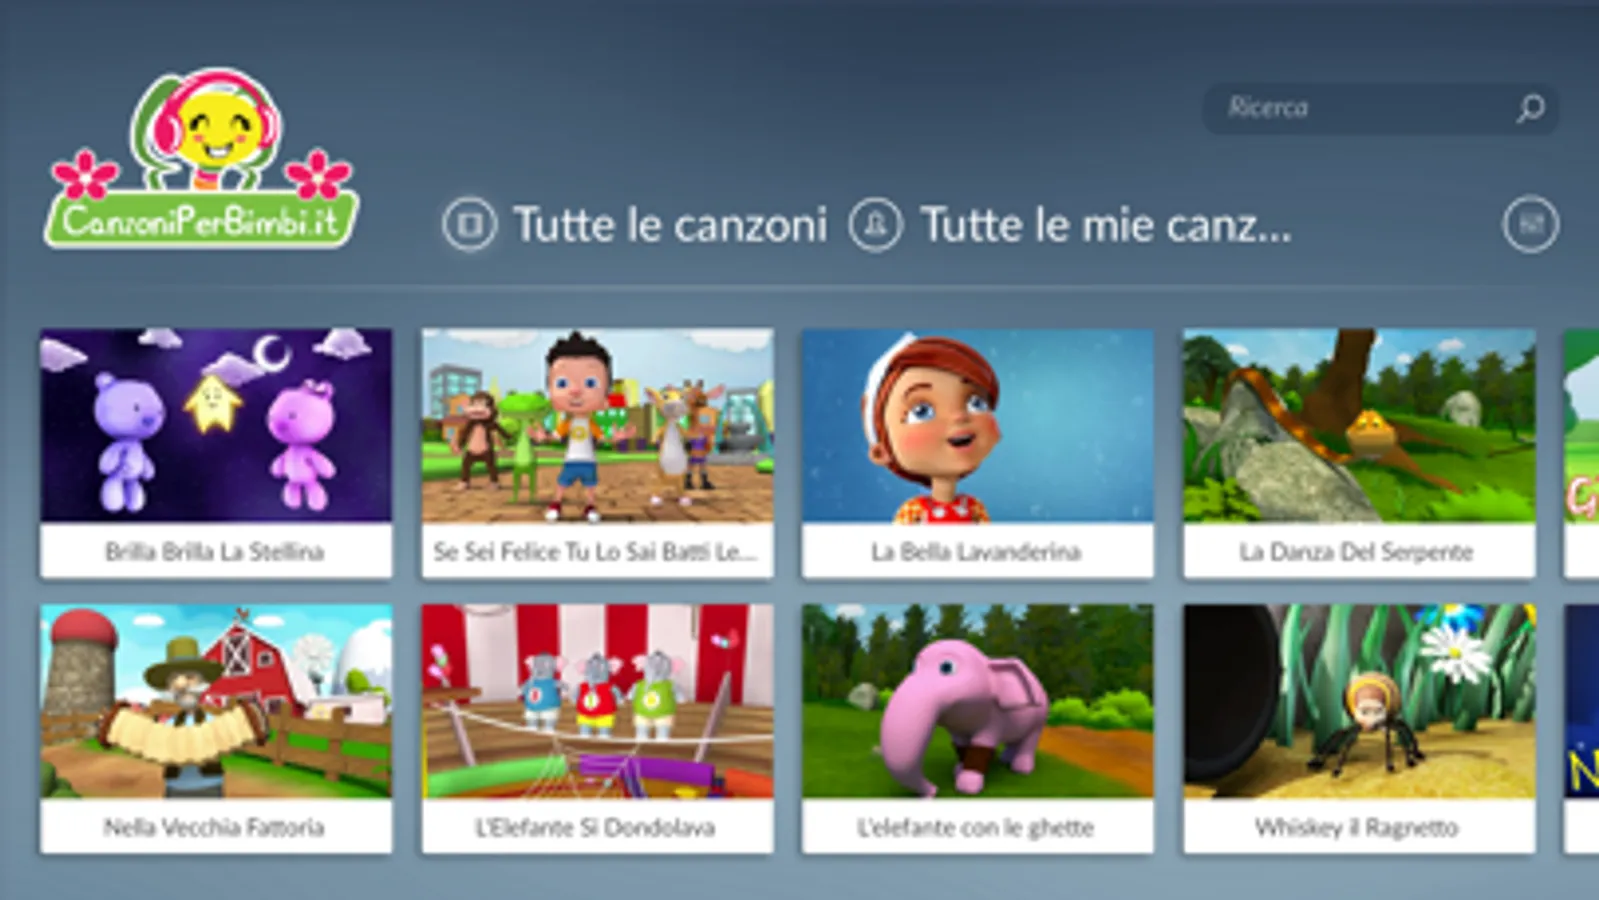Image resolution: width=1599 pixels, height=900 pixels.
Task: Open La Bella Lavanderina thumbnail
Action: [978, 425]
